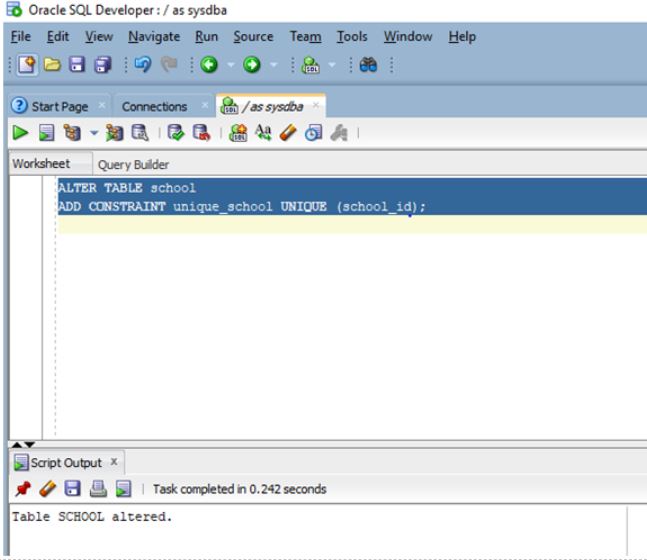The width and height of the screenshot is (647, 560).
Task: Clear script output with the eraser icon
Action: point(47,489)
